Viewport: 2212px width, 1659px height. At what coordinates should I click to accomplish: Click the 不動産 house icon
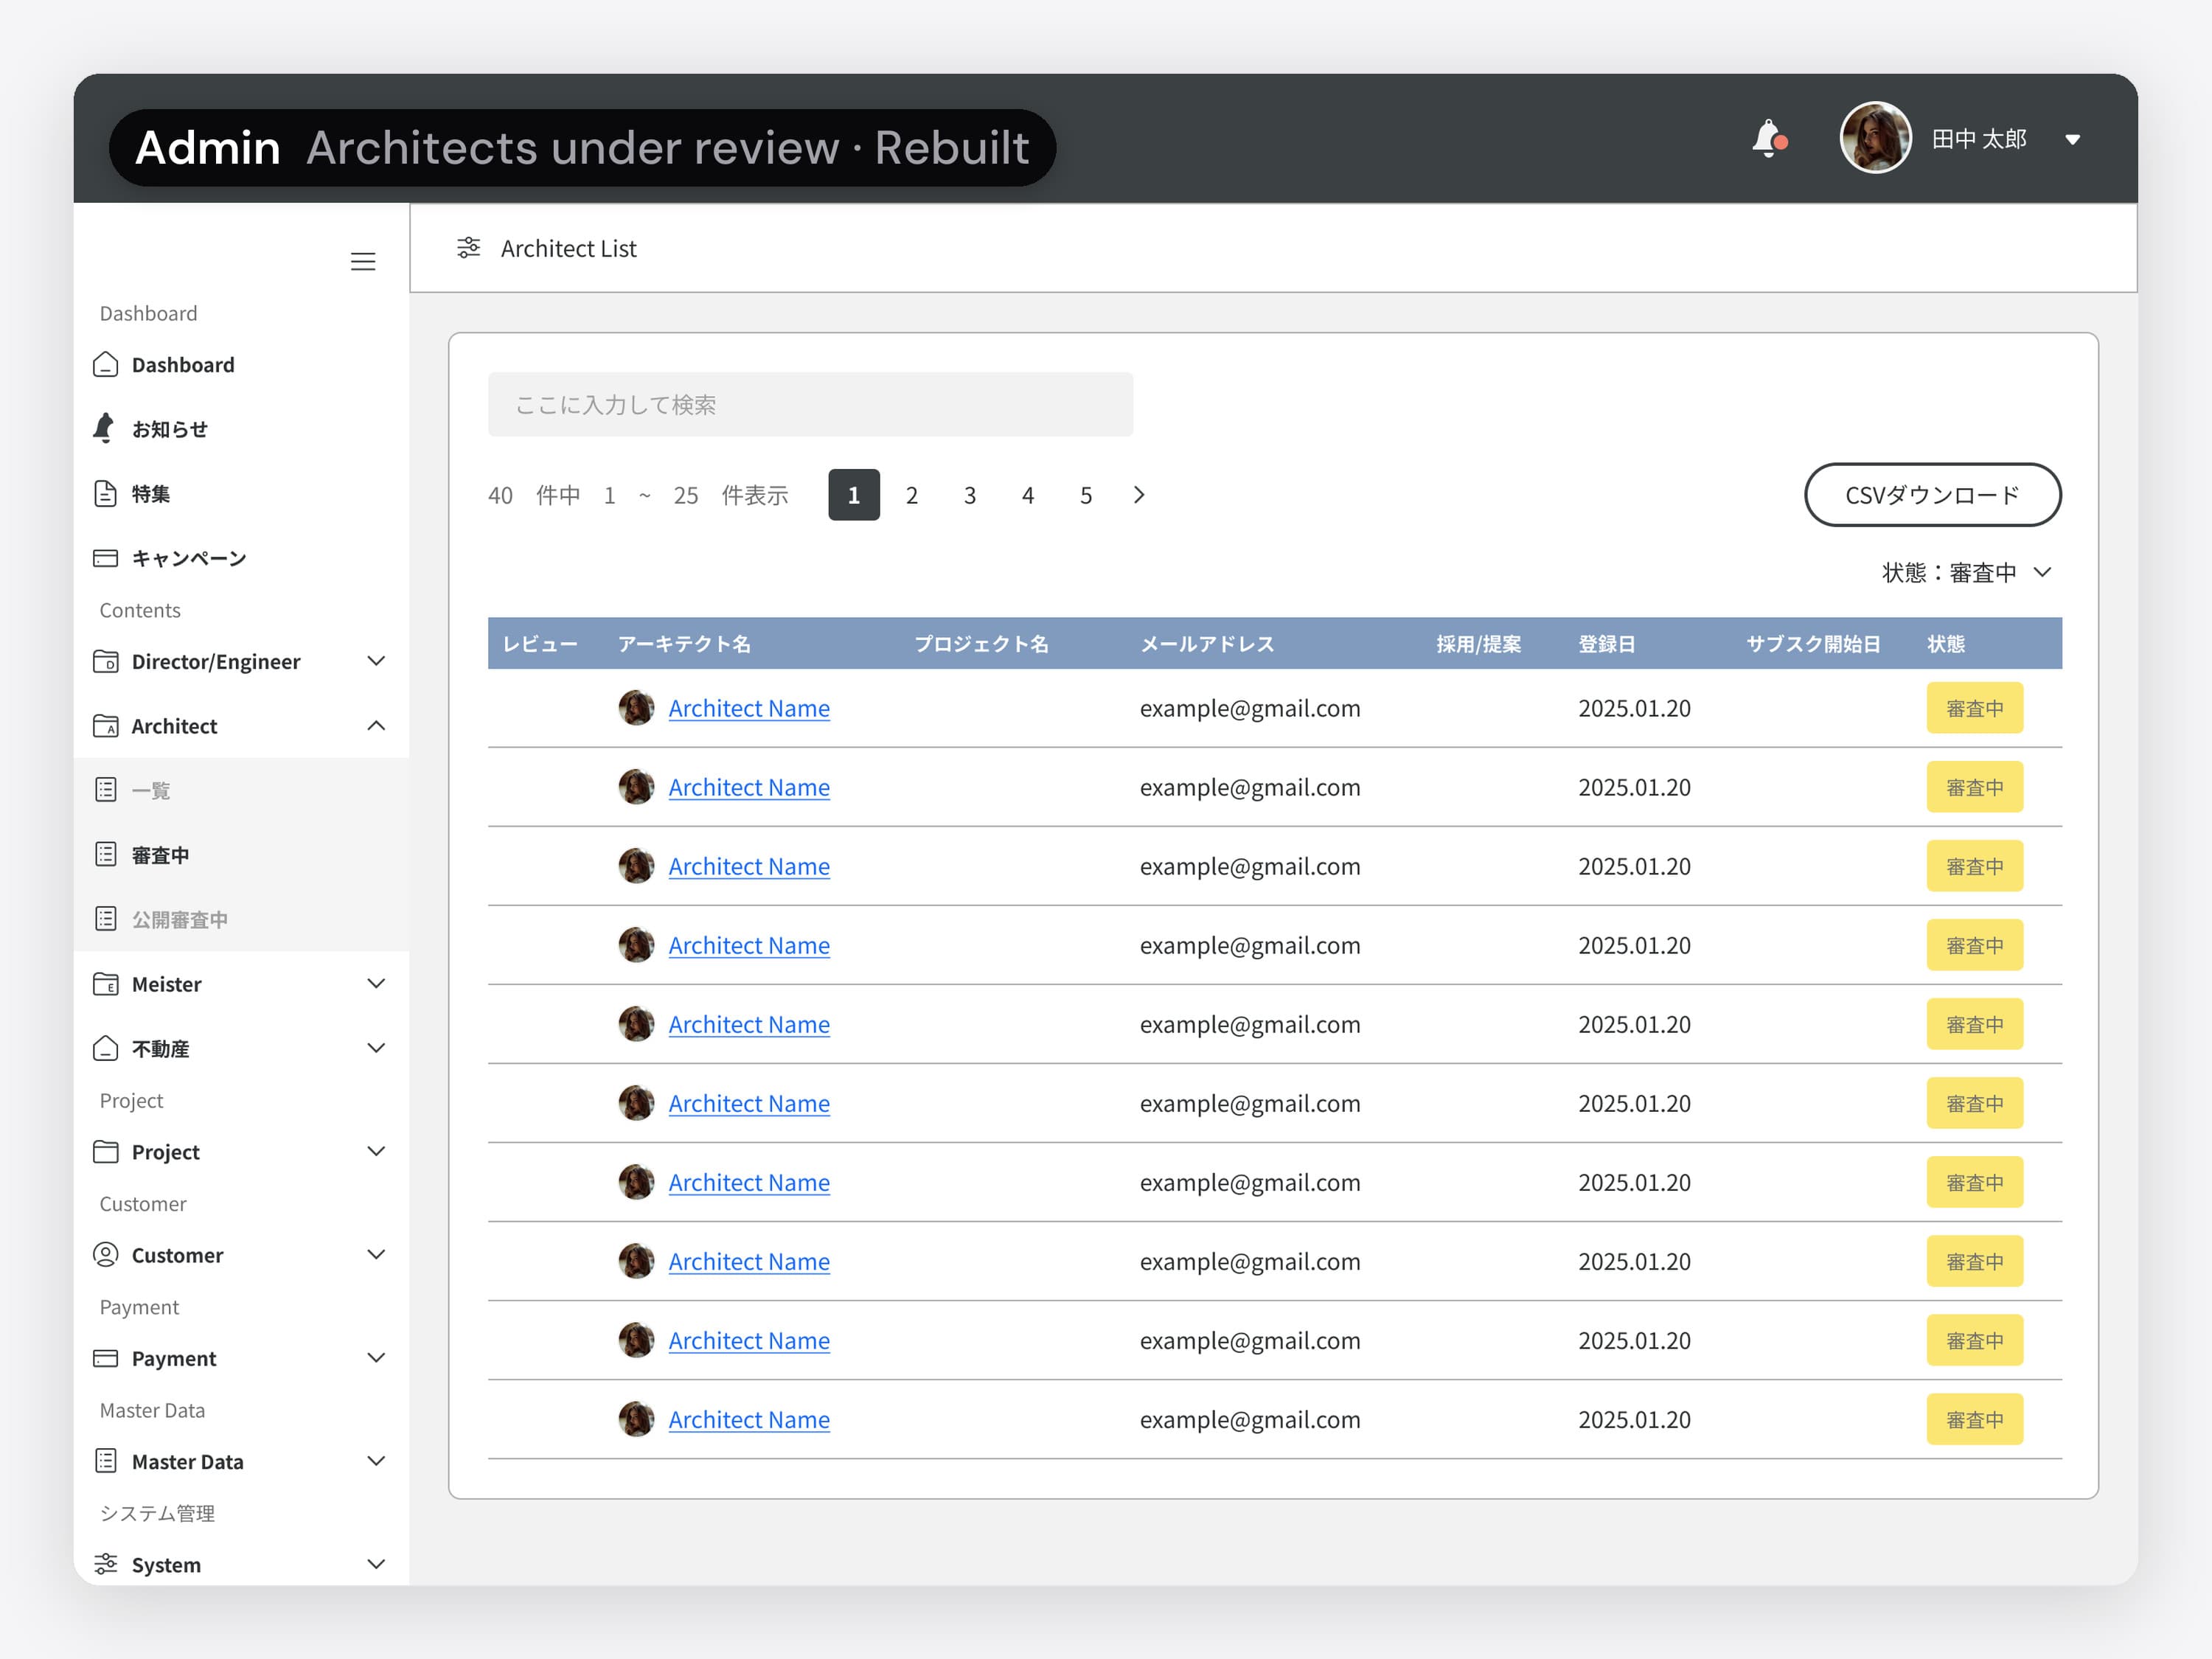coord(105,1048)
